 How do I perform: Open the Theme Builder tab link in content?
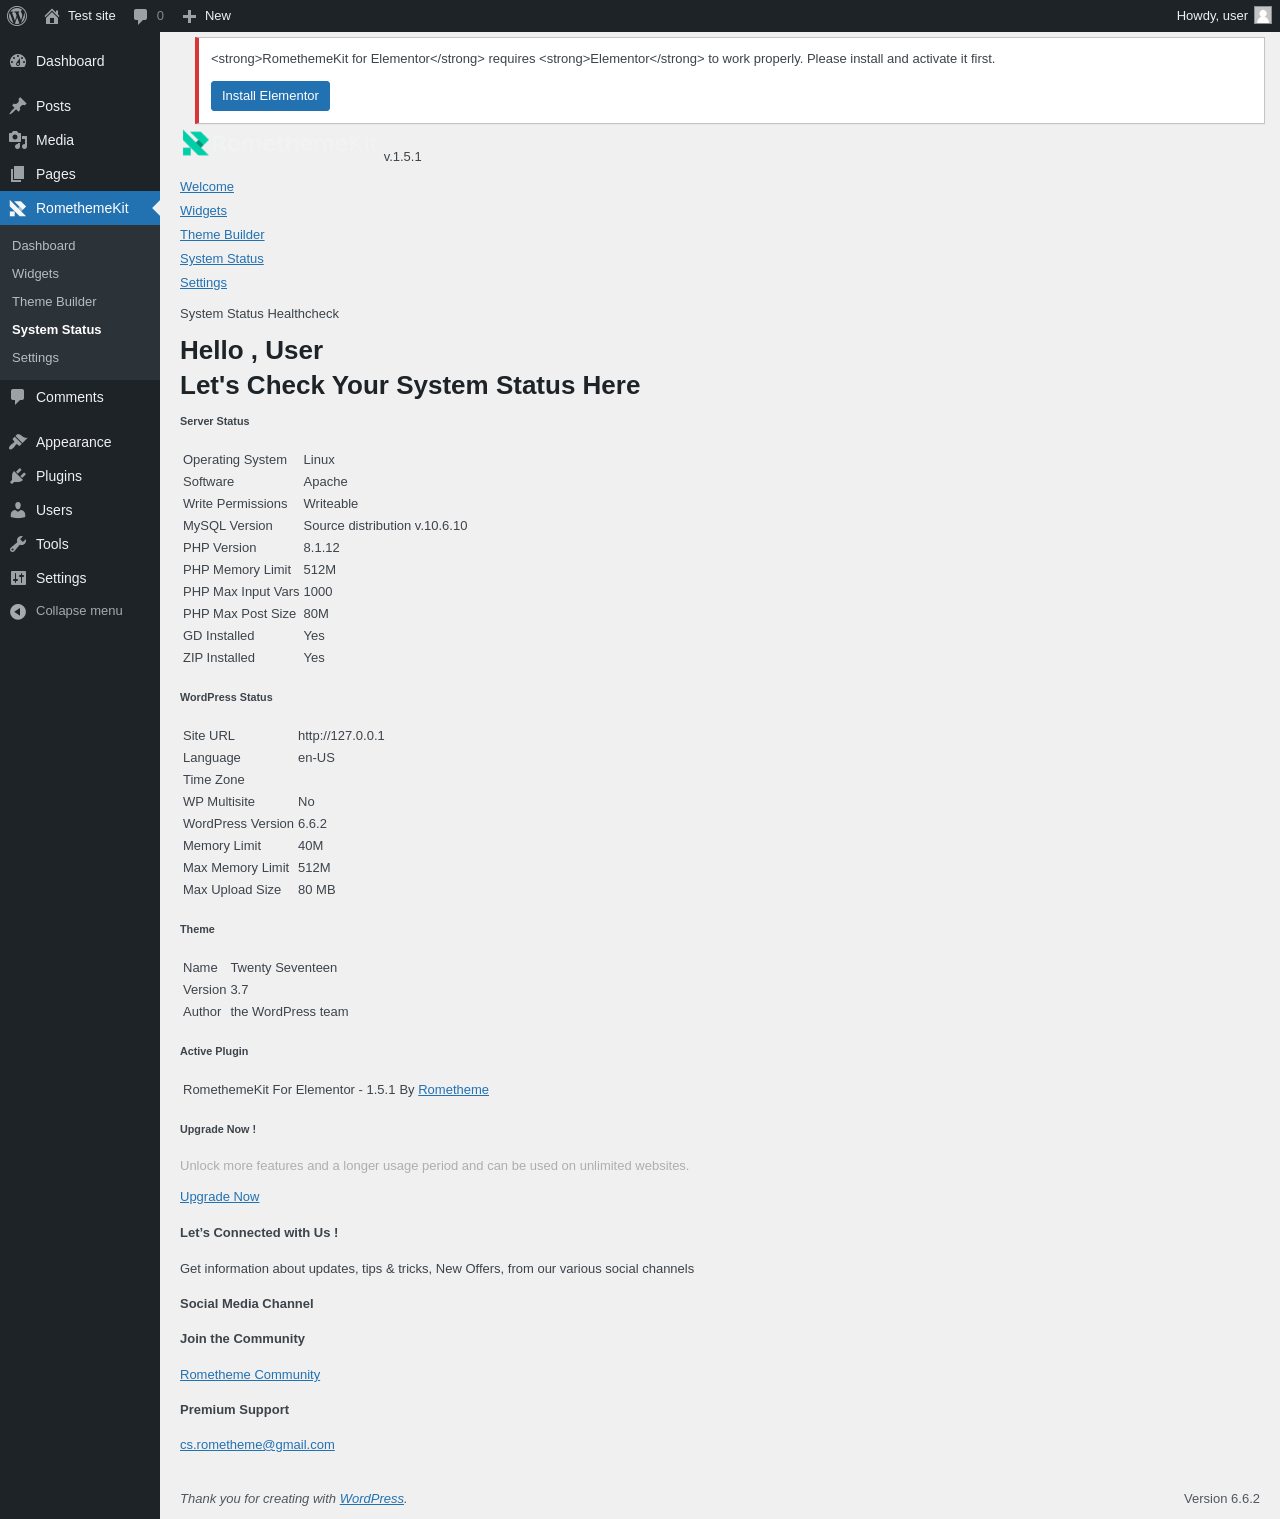tap(222, 235)
